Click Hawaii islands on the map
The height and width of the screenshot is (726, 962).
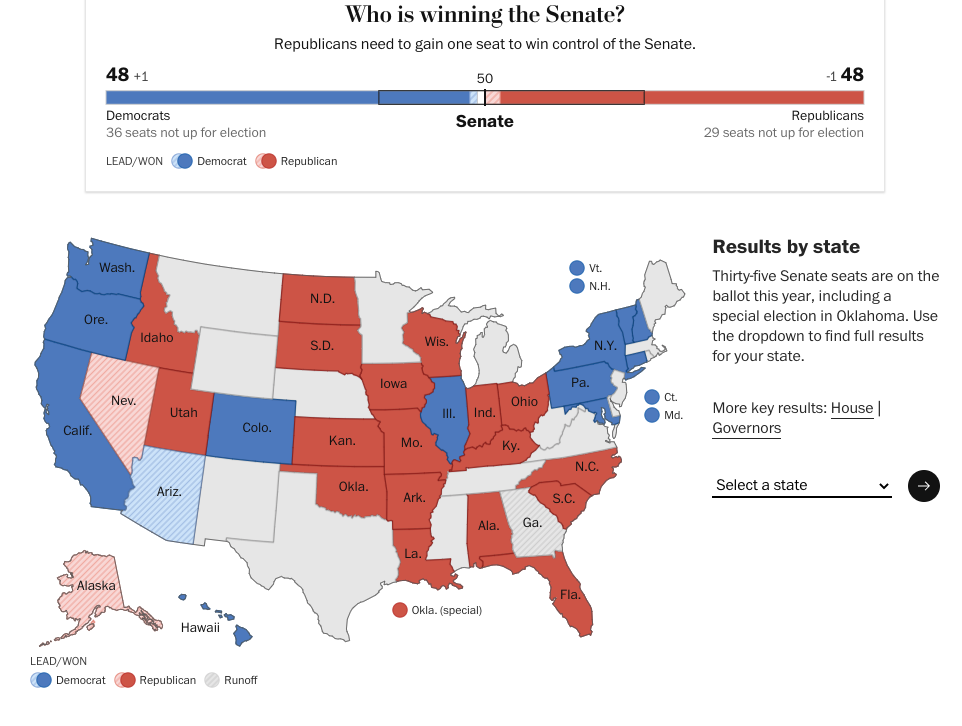[242, 634]
